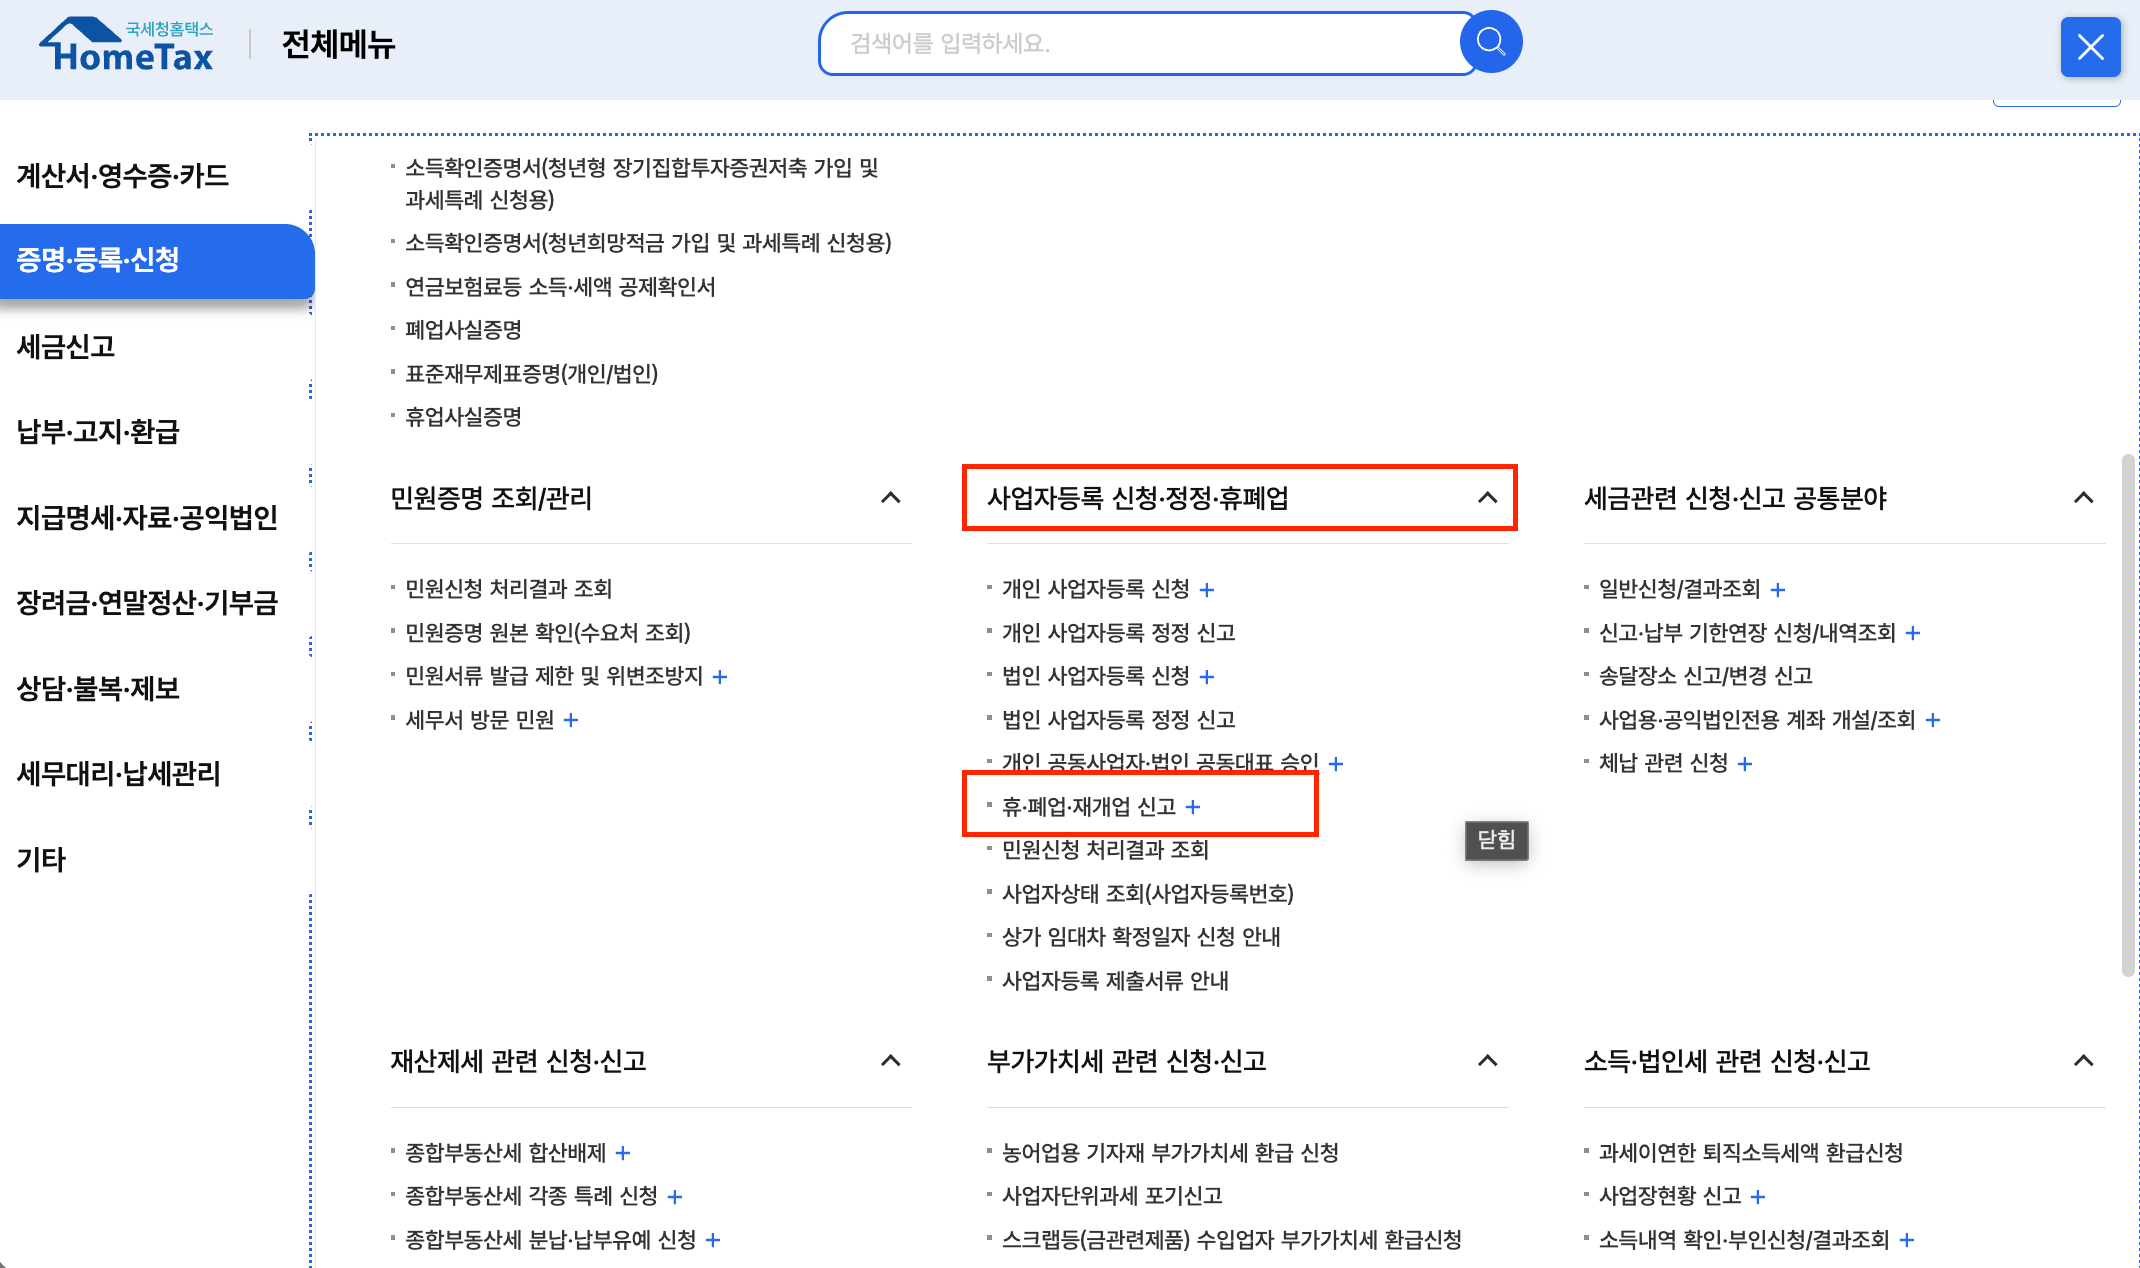Image resolution: width=2140 pixels, height=1268 pixels.
Task: Collapse the 민원증명 조회/관리 section
Action: (x=891, y=498)
